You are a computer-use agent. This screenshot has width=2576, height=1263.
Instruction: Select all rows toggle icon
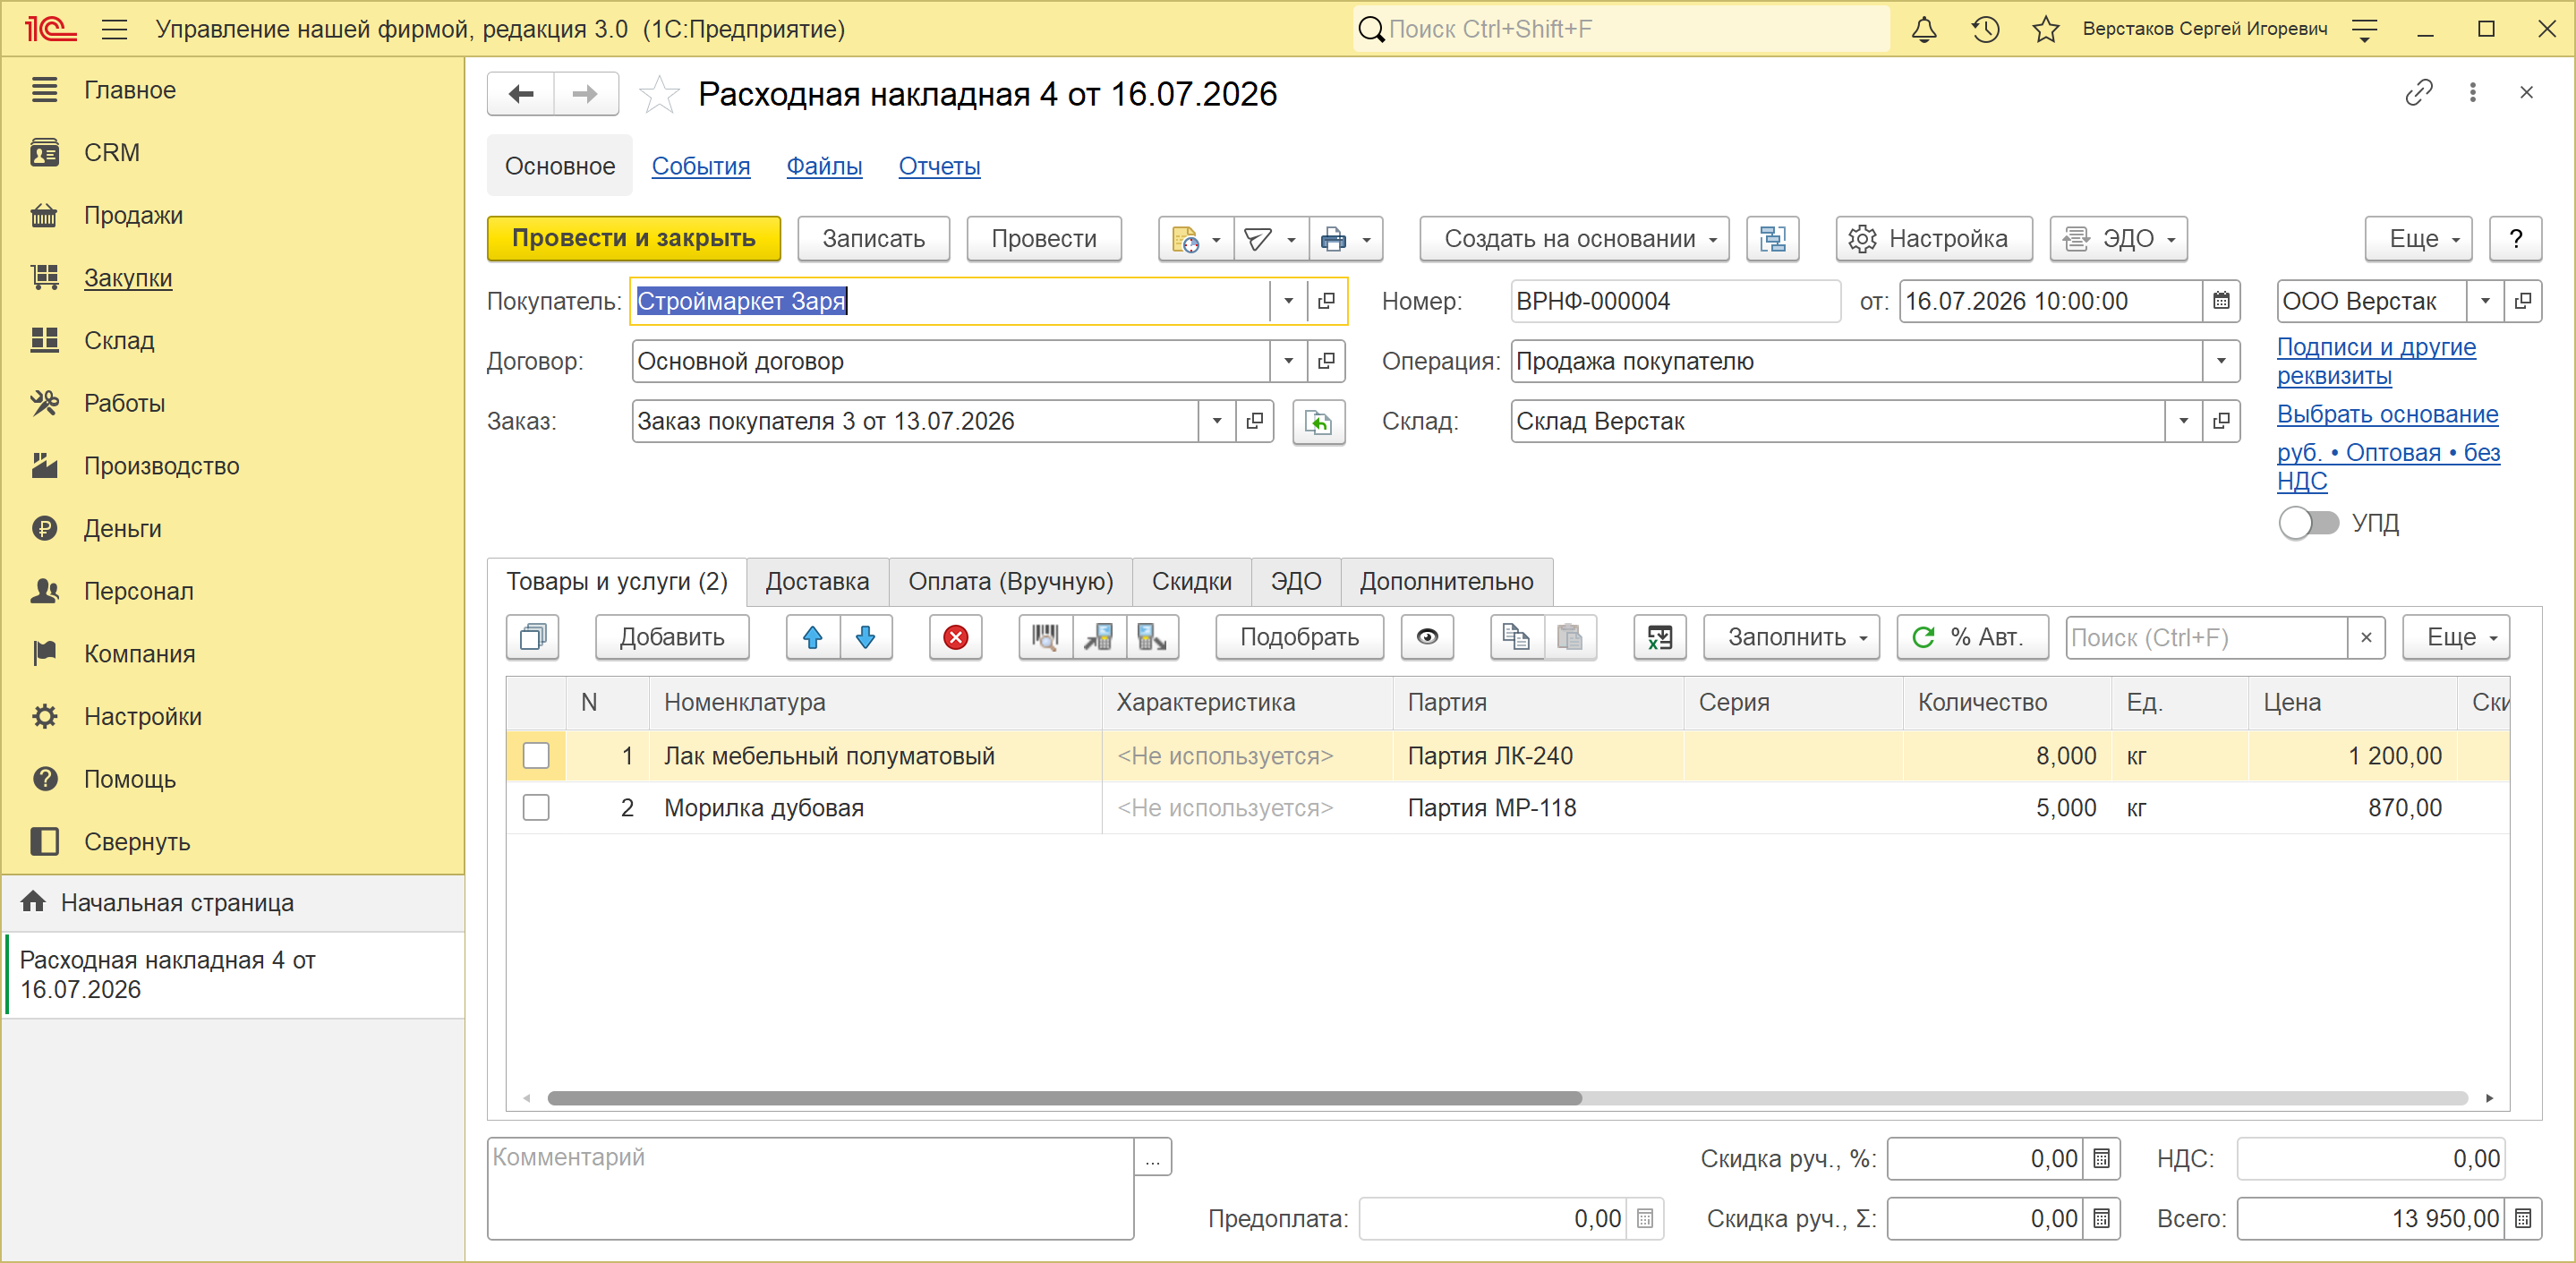(x=533, y=637)
